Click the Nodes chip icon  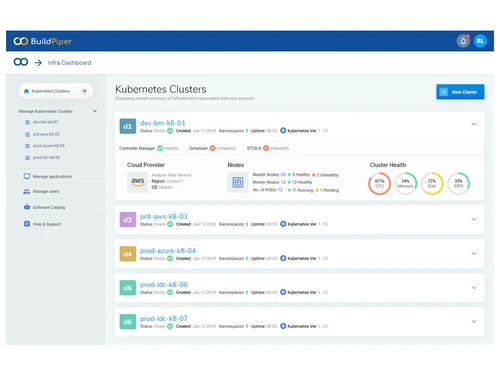[238, 182]
